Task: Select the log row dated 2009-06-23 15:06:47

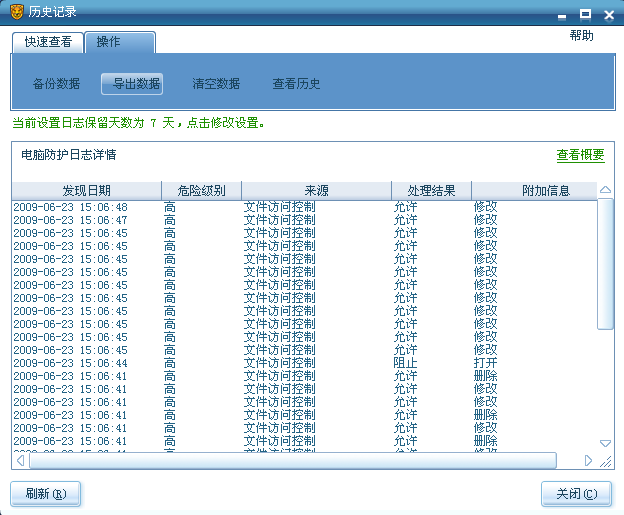Action: [304, 220]
